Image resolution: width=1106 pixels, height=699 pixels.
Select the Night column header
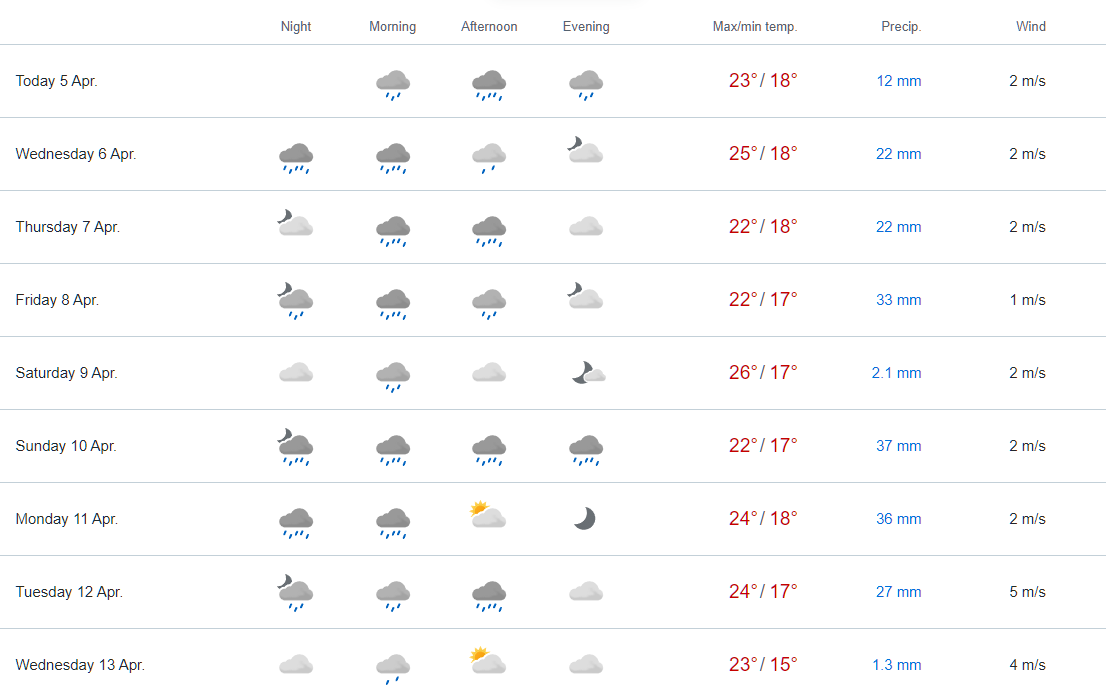coord(296,27)
